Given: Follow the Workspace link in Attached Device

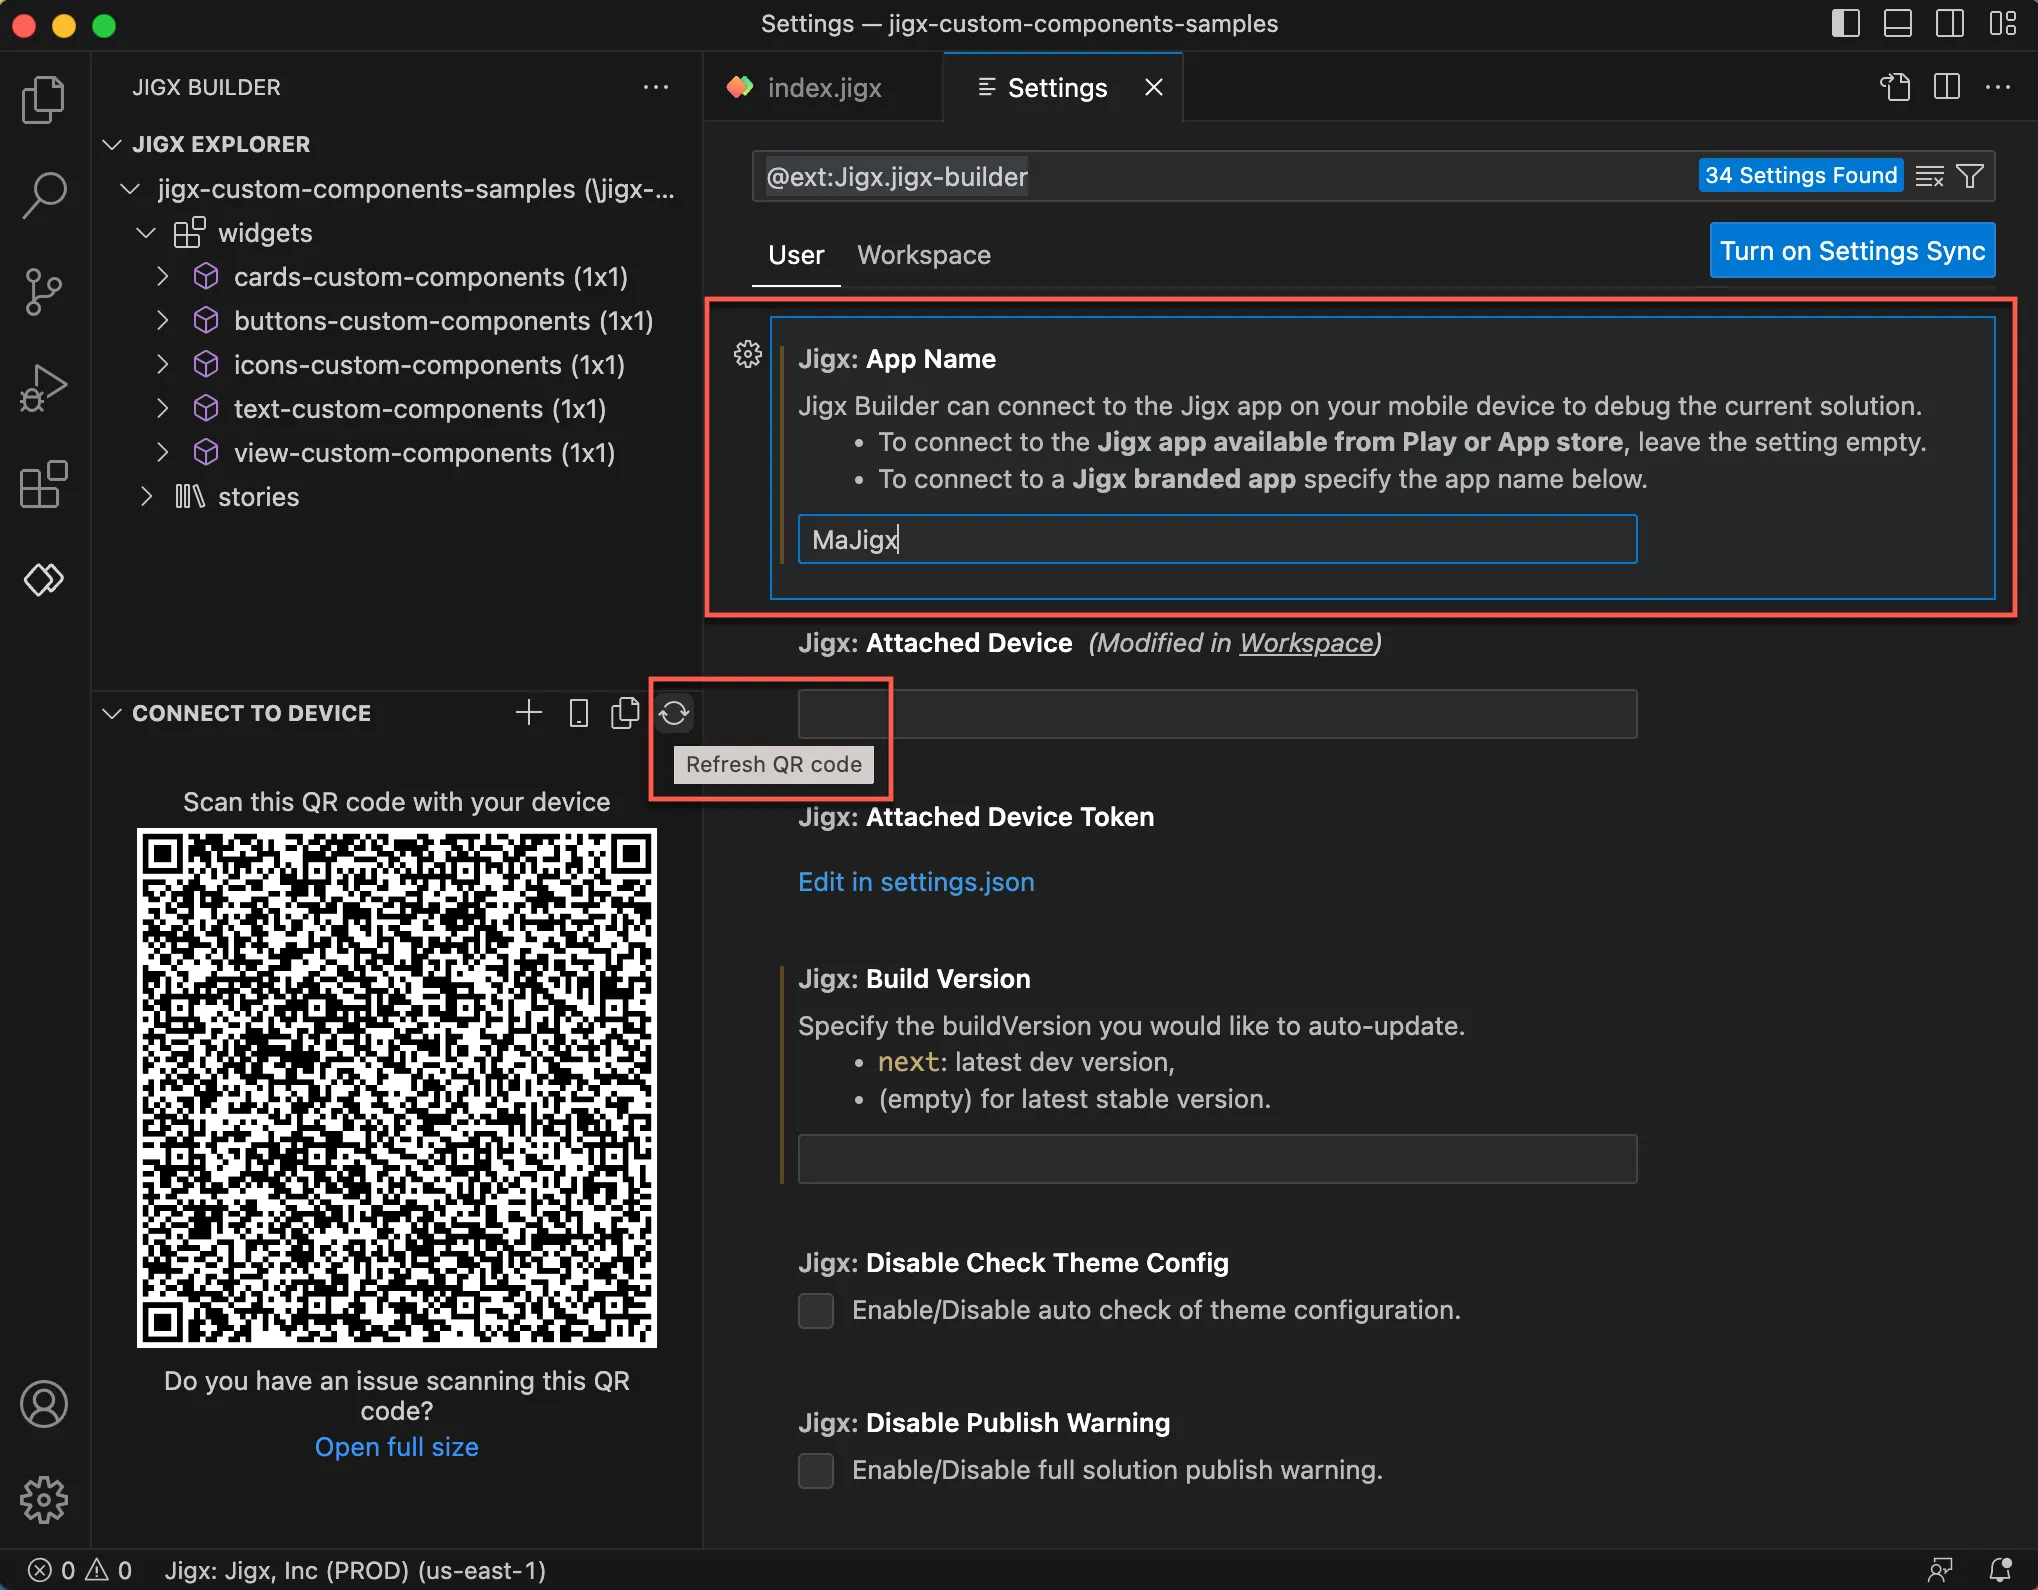Looking at the screenshot, I should click(1306, 643).
